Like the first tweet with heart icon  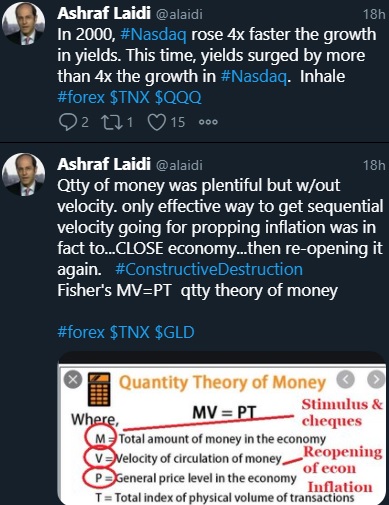coord(157,122)
